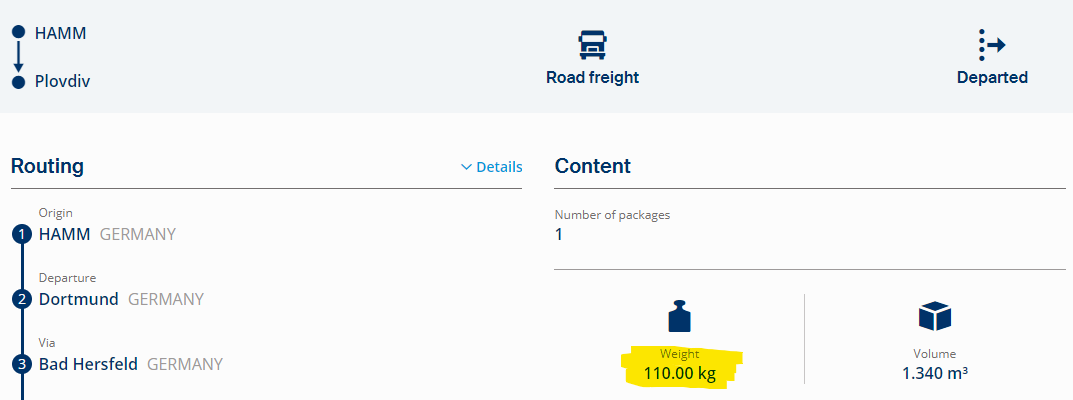Click the weight scale icon
The image size is (1073, 400).
click(x=679, y=317)
